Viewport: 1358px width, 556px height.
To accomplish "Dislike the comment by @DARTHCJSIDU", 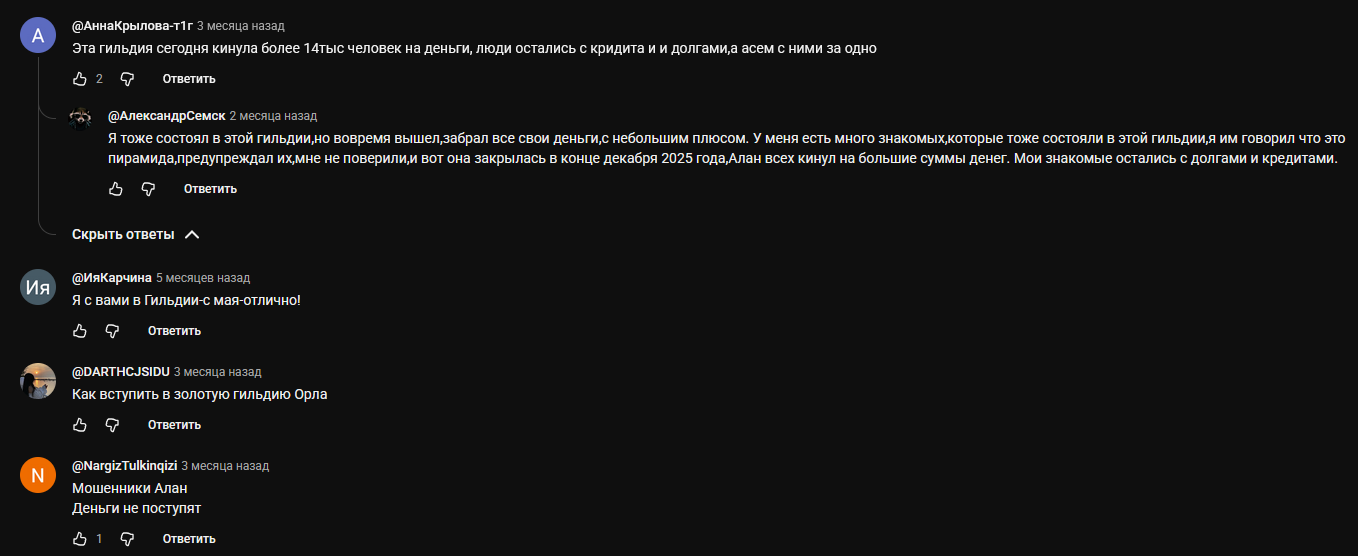I will point(113,424).
